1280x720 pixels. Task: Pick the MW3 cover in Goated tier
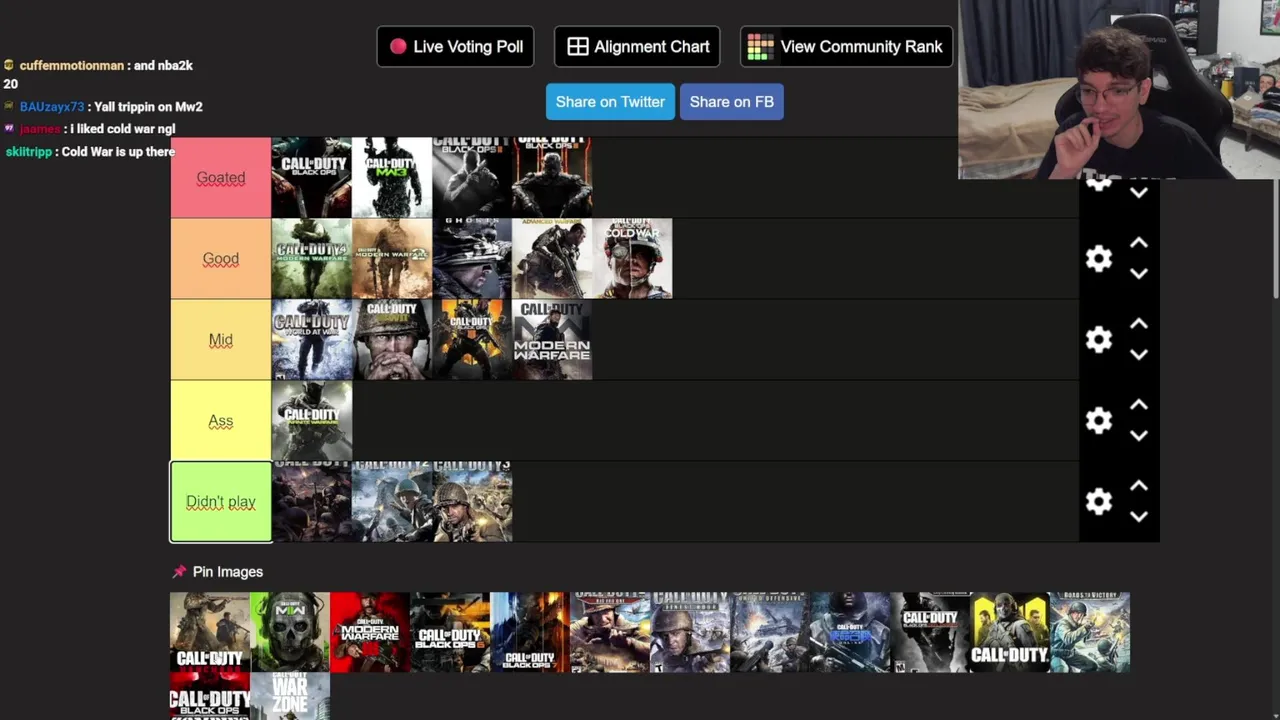point(392,178)
